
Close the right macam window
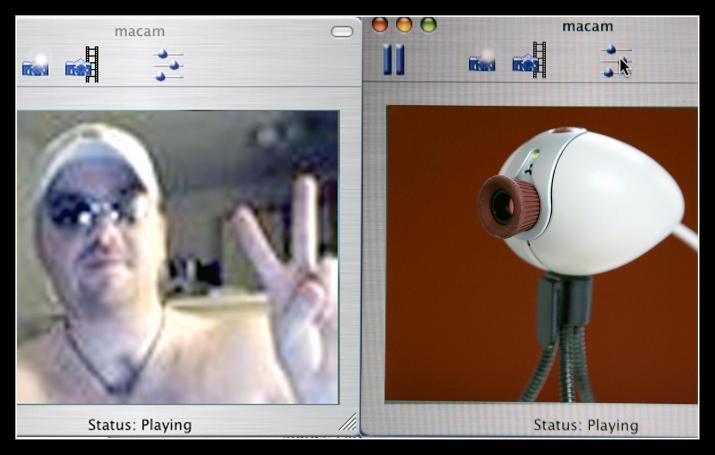pyautogui.click(x=380, y=24)
